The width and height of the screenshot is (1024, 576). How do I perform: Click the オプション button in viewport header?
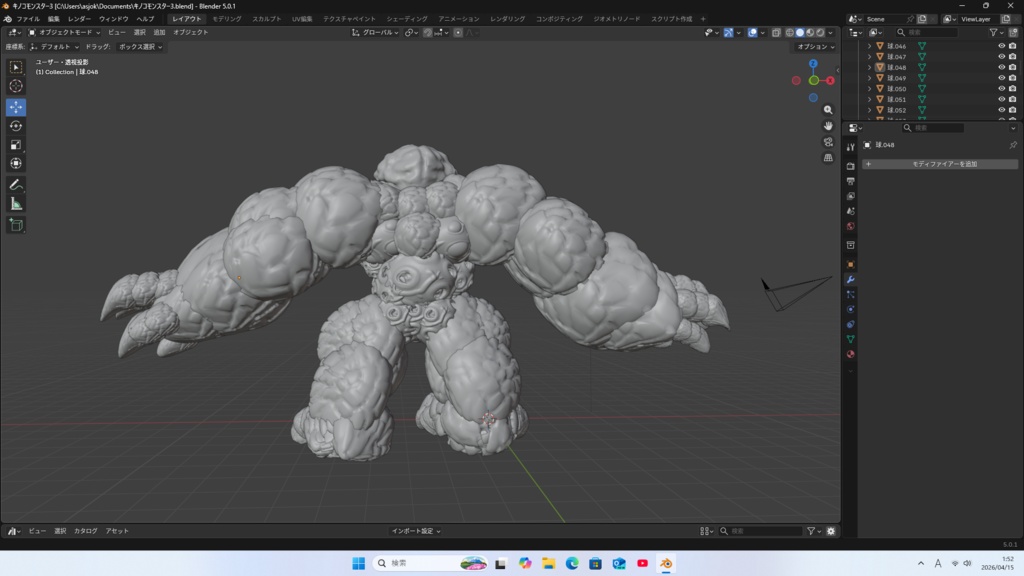814,47
